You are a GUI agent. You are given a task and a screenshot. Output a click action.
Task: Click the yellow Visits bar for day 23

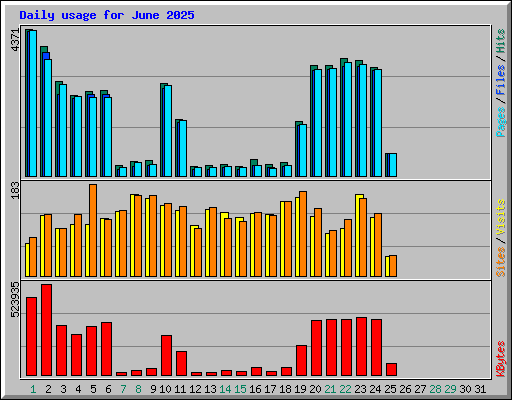click(358, 235)
